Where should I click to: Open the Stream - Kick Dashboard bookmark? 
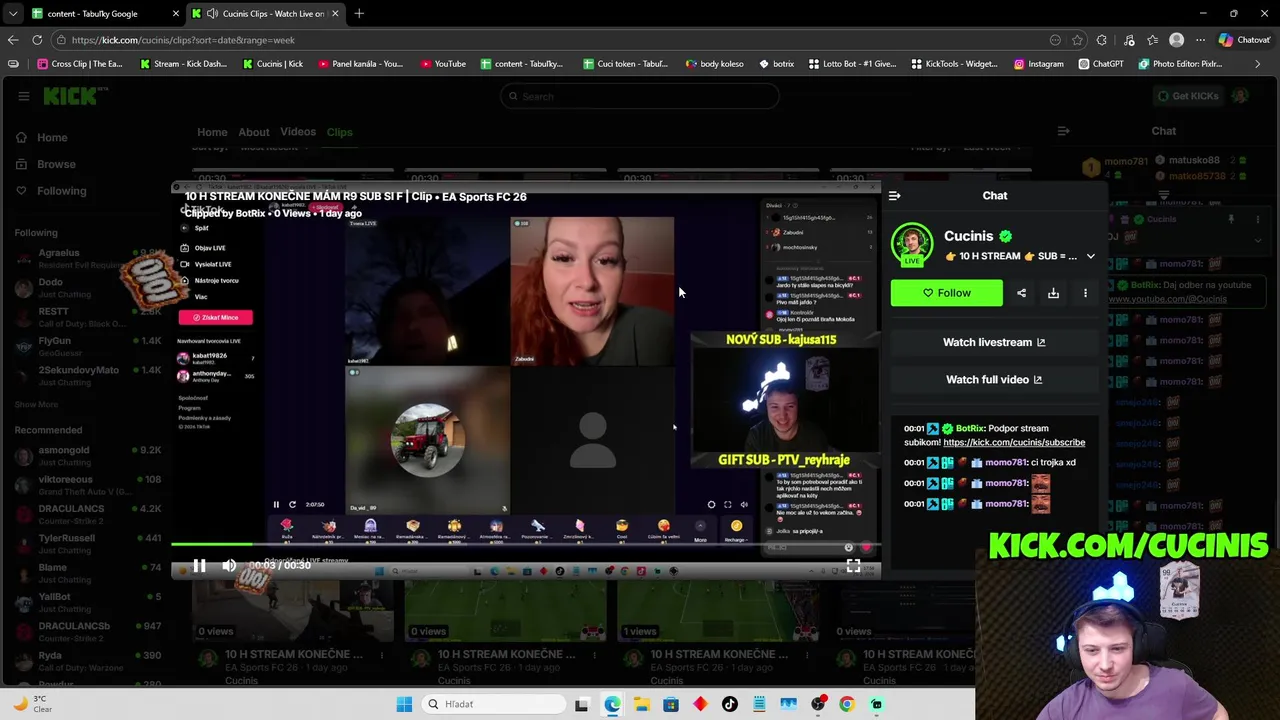click(x=183, y=64)
